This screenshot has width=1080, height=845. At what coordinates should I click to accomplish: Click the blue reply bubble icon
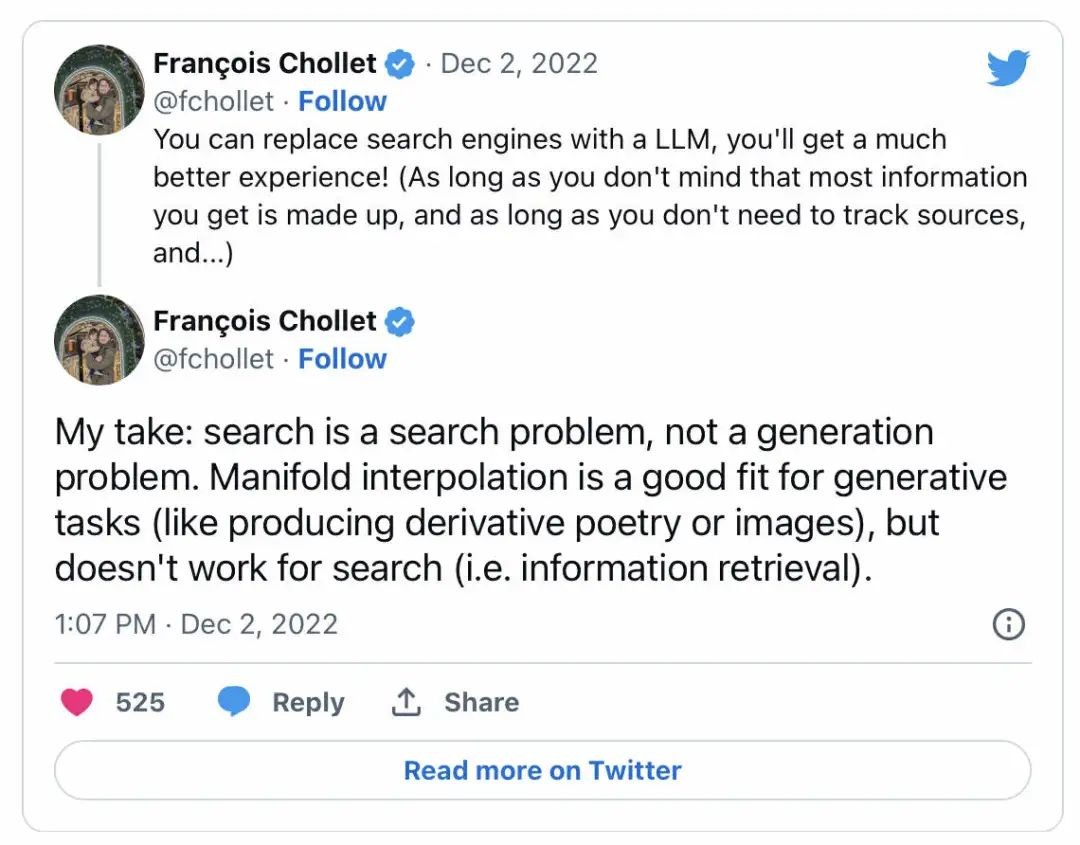point(234,702)
